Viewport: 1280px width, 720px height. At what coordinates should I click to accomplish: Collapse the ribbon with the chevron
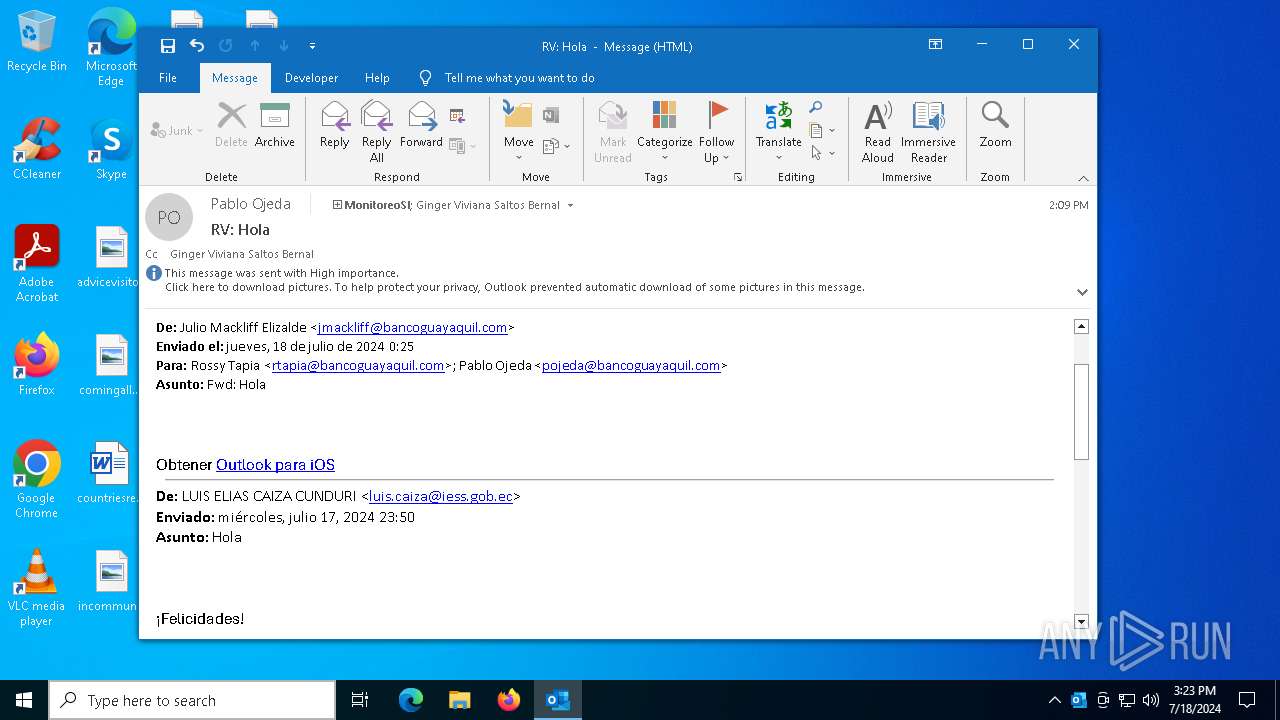[x=1083, y=178]
